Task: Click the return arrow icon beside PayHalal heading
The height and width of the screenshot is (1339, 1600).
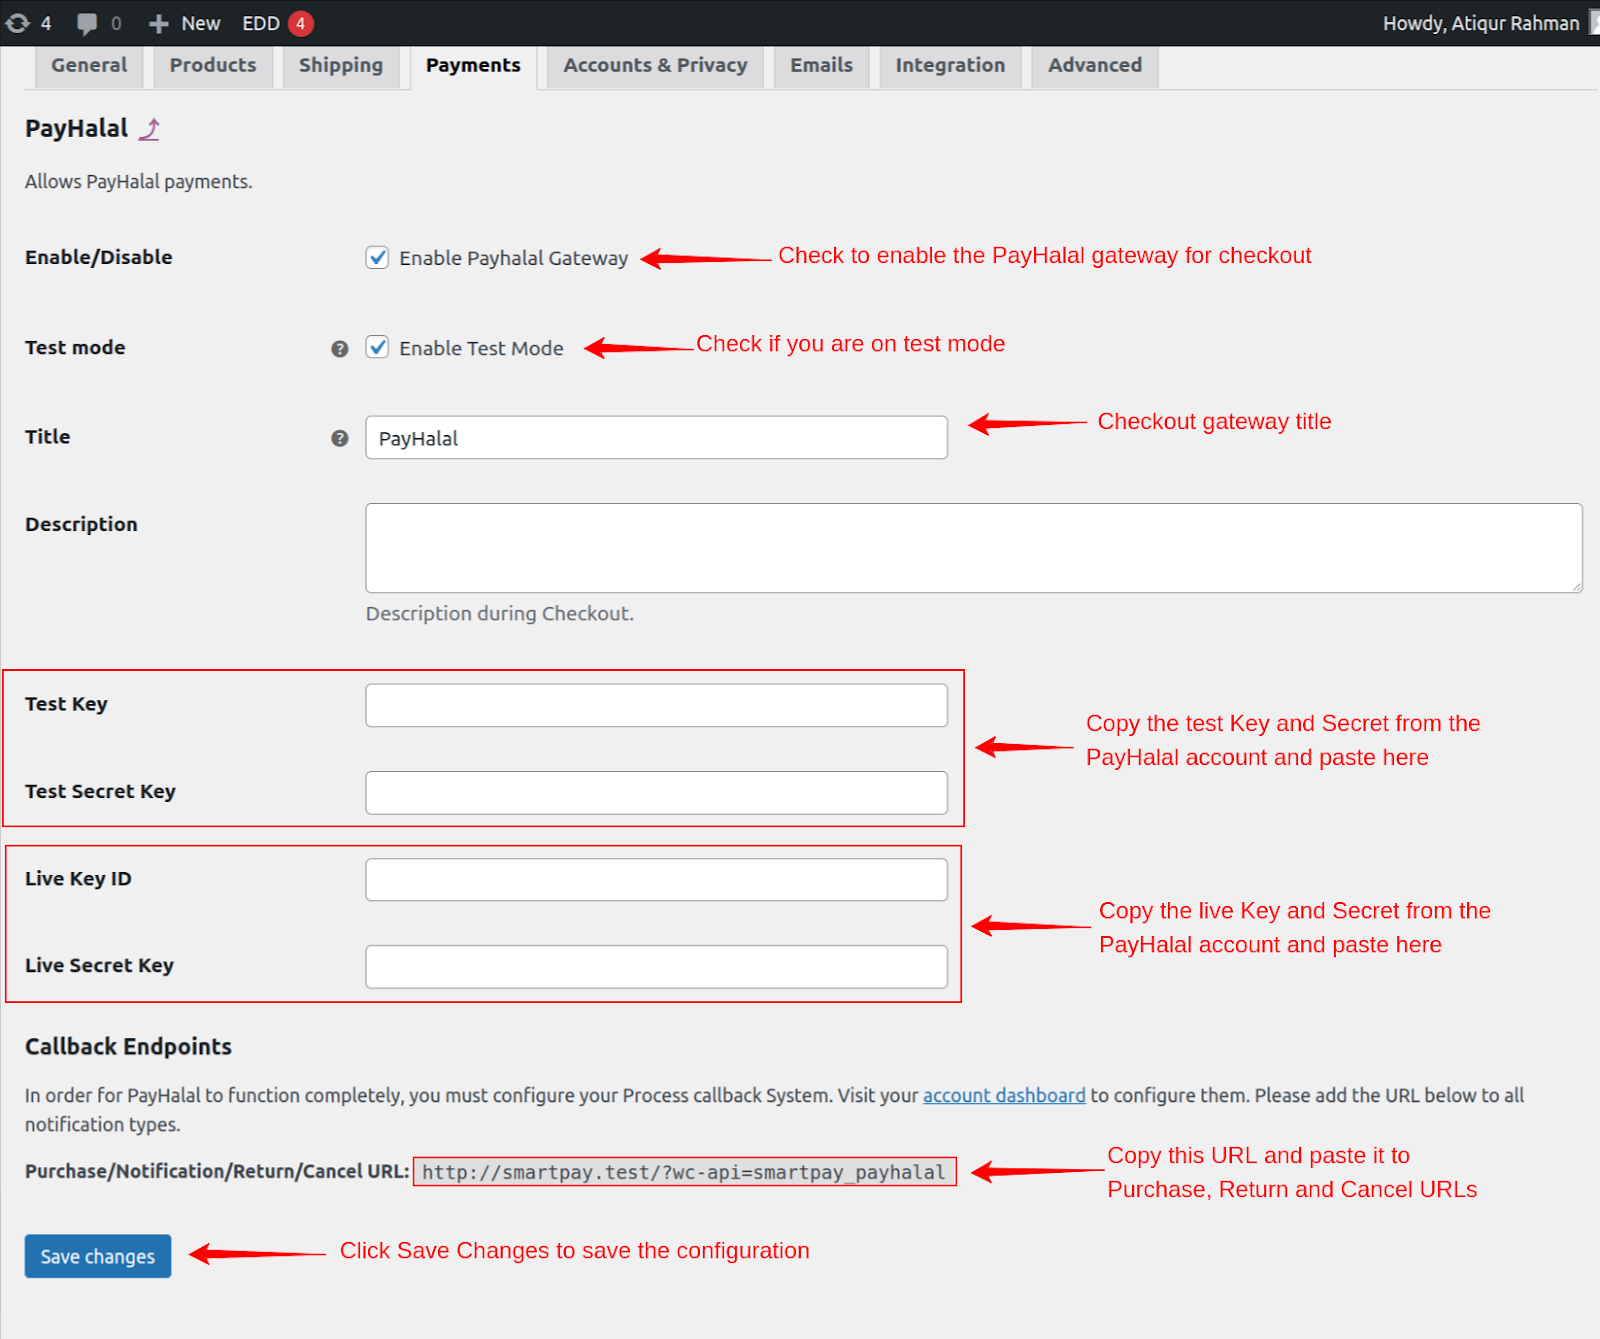Action: coord(149,129)
